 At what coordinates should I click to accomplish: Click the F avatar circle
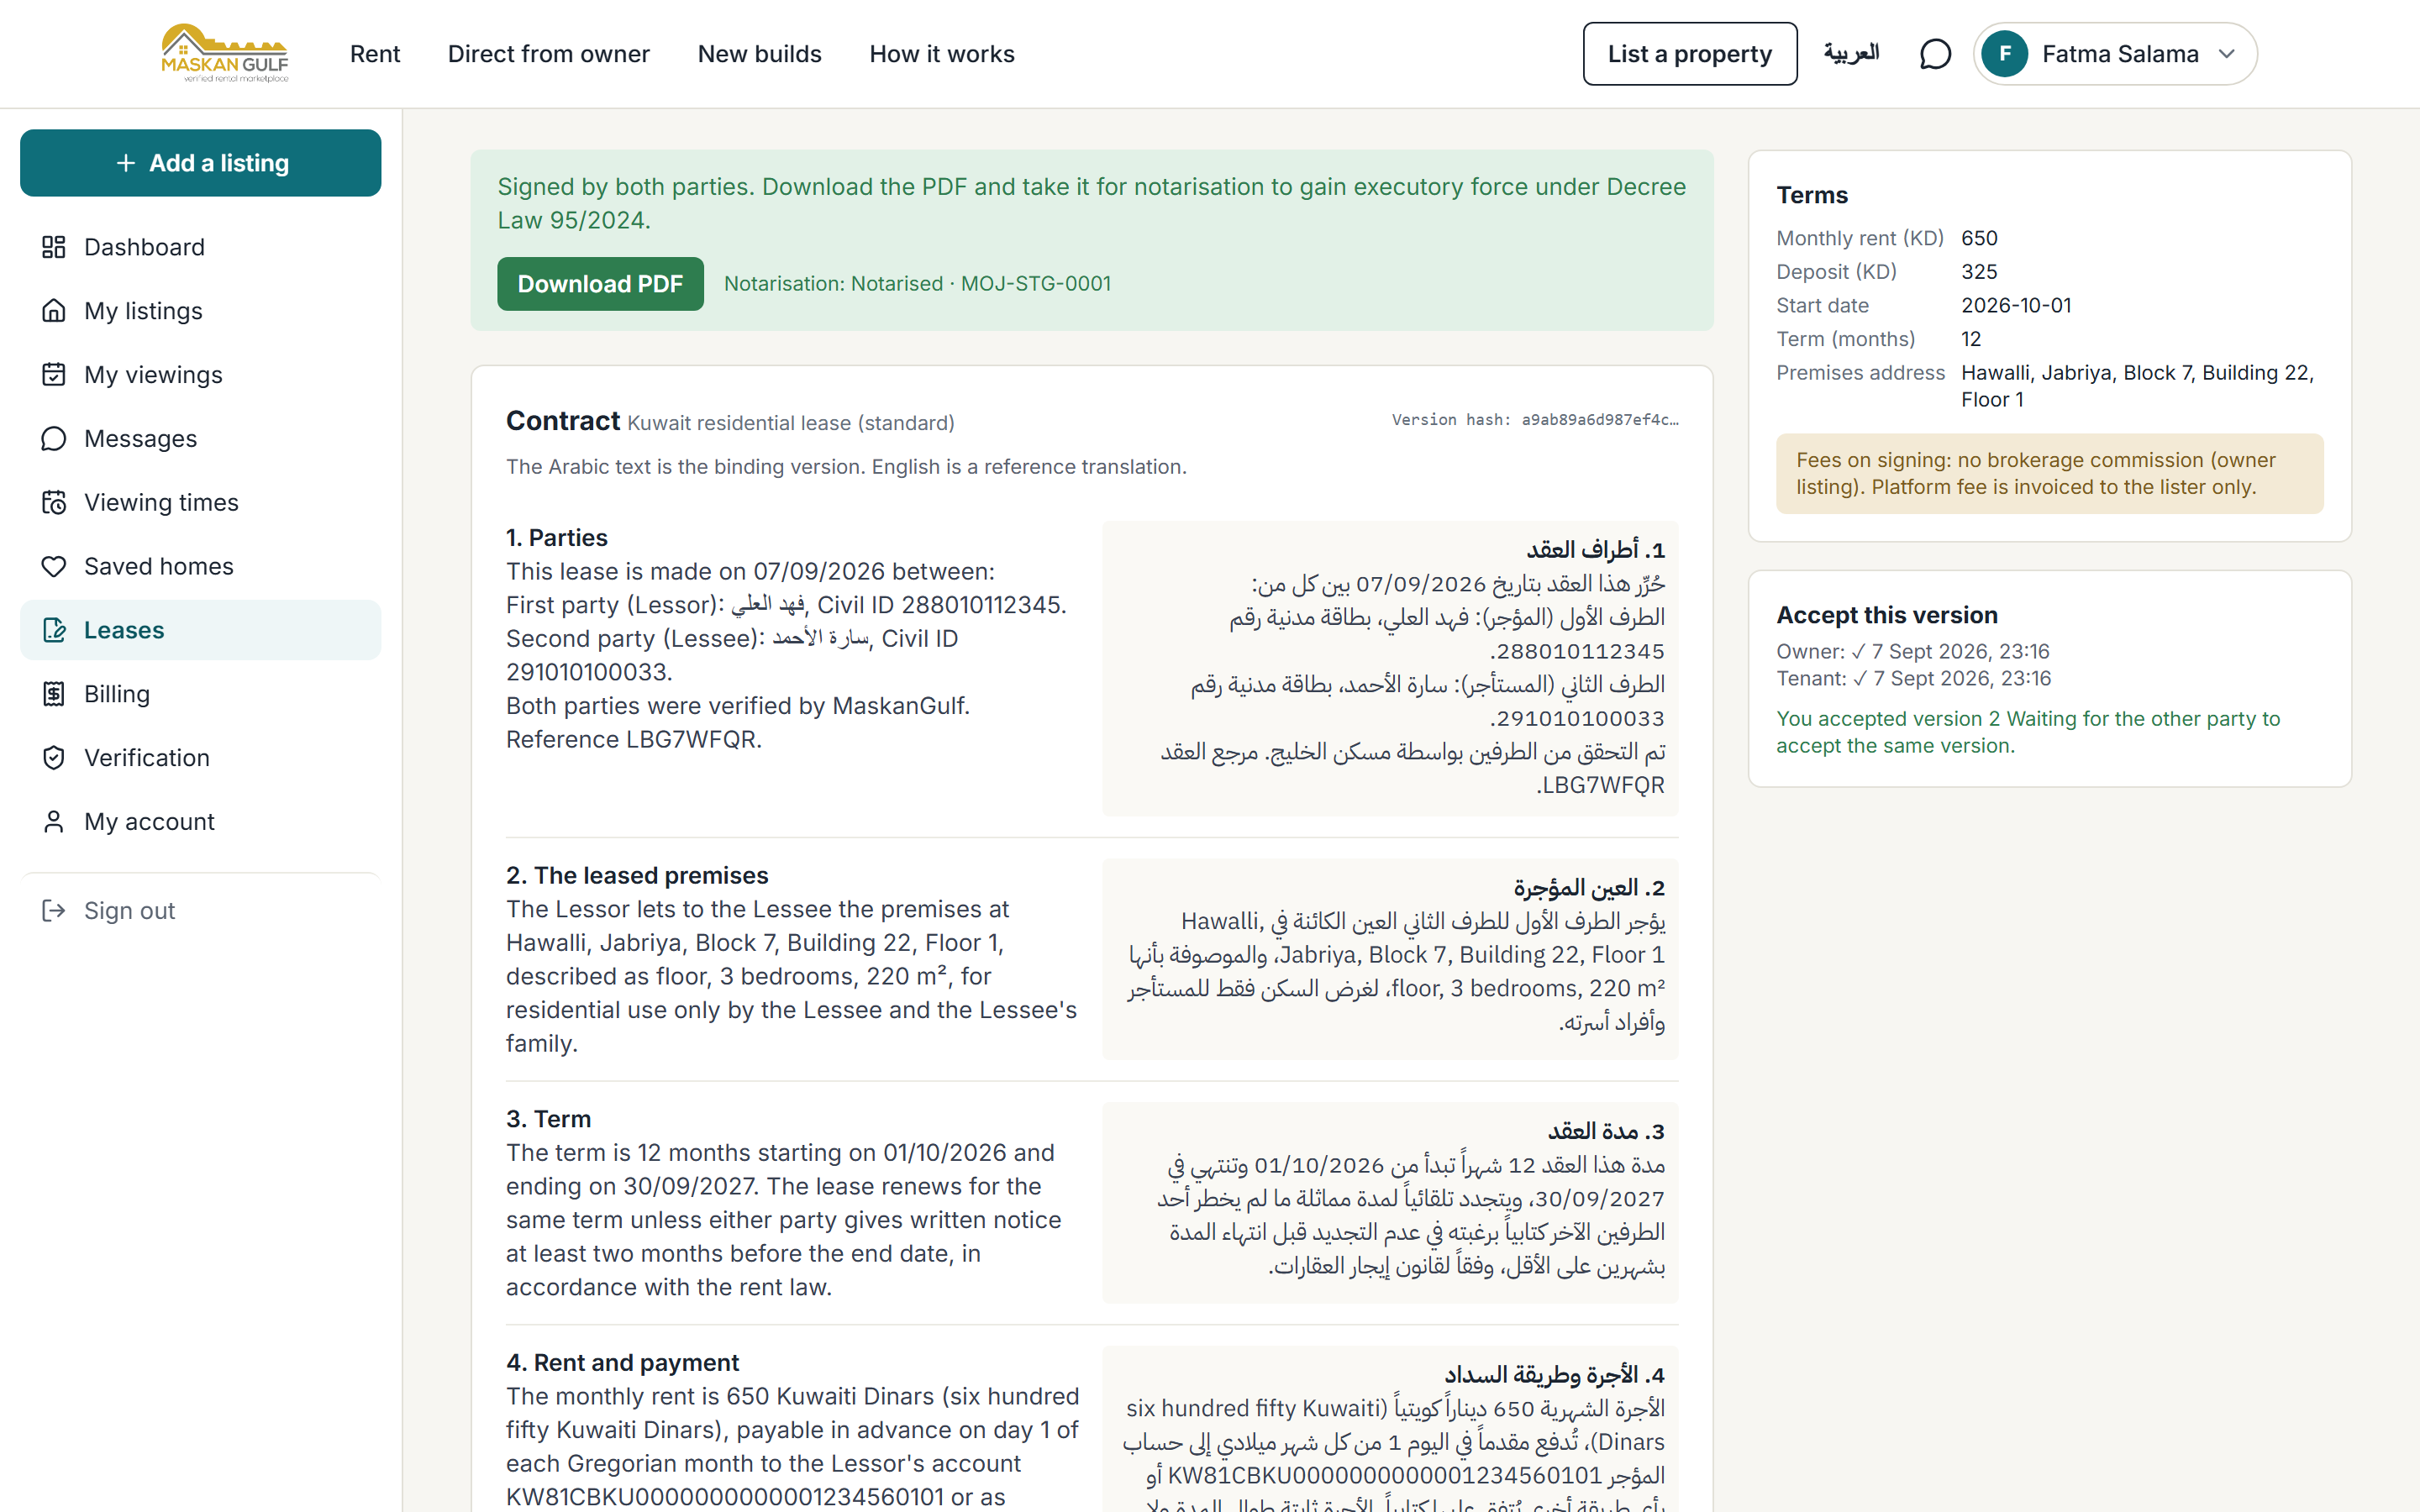2004,54
